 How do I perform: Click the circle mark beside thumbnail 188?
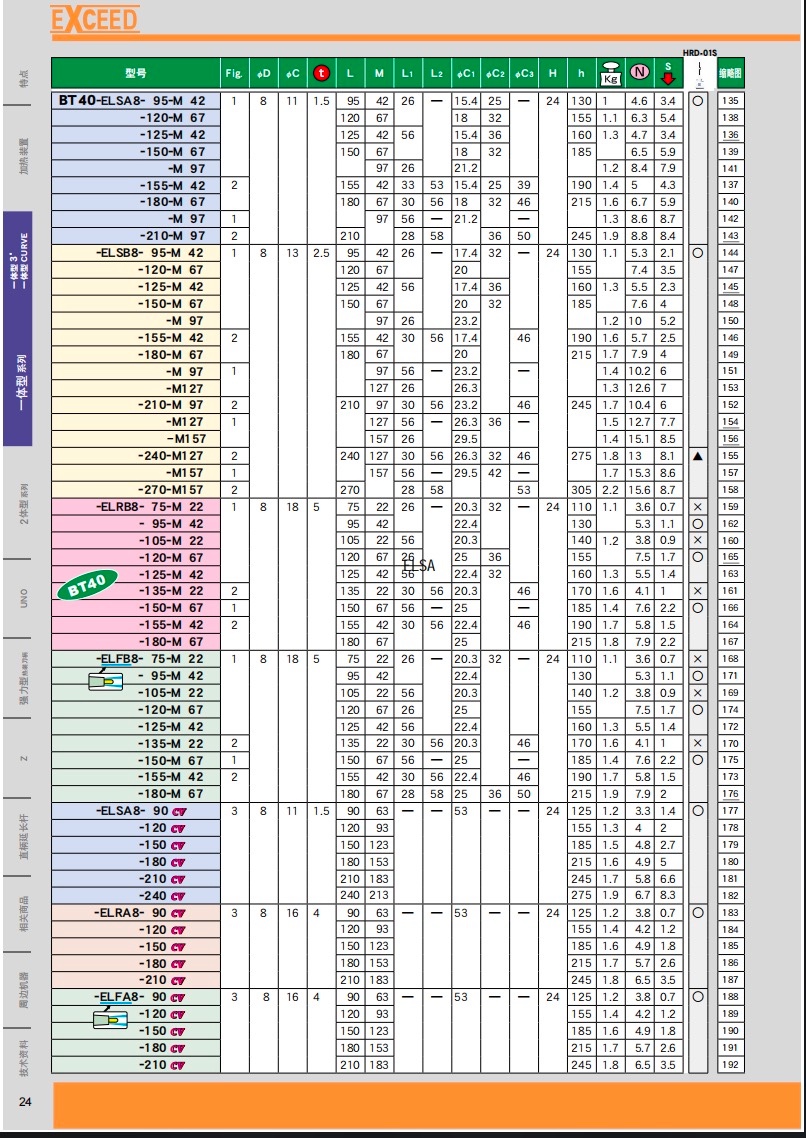[697, 998]
